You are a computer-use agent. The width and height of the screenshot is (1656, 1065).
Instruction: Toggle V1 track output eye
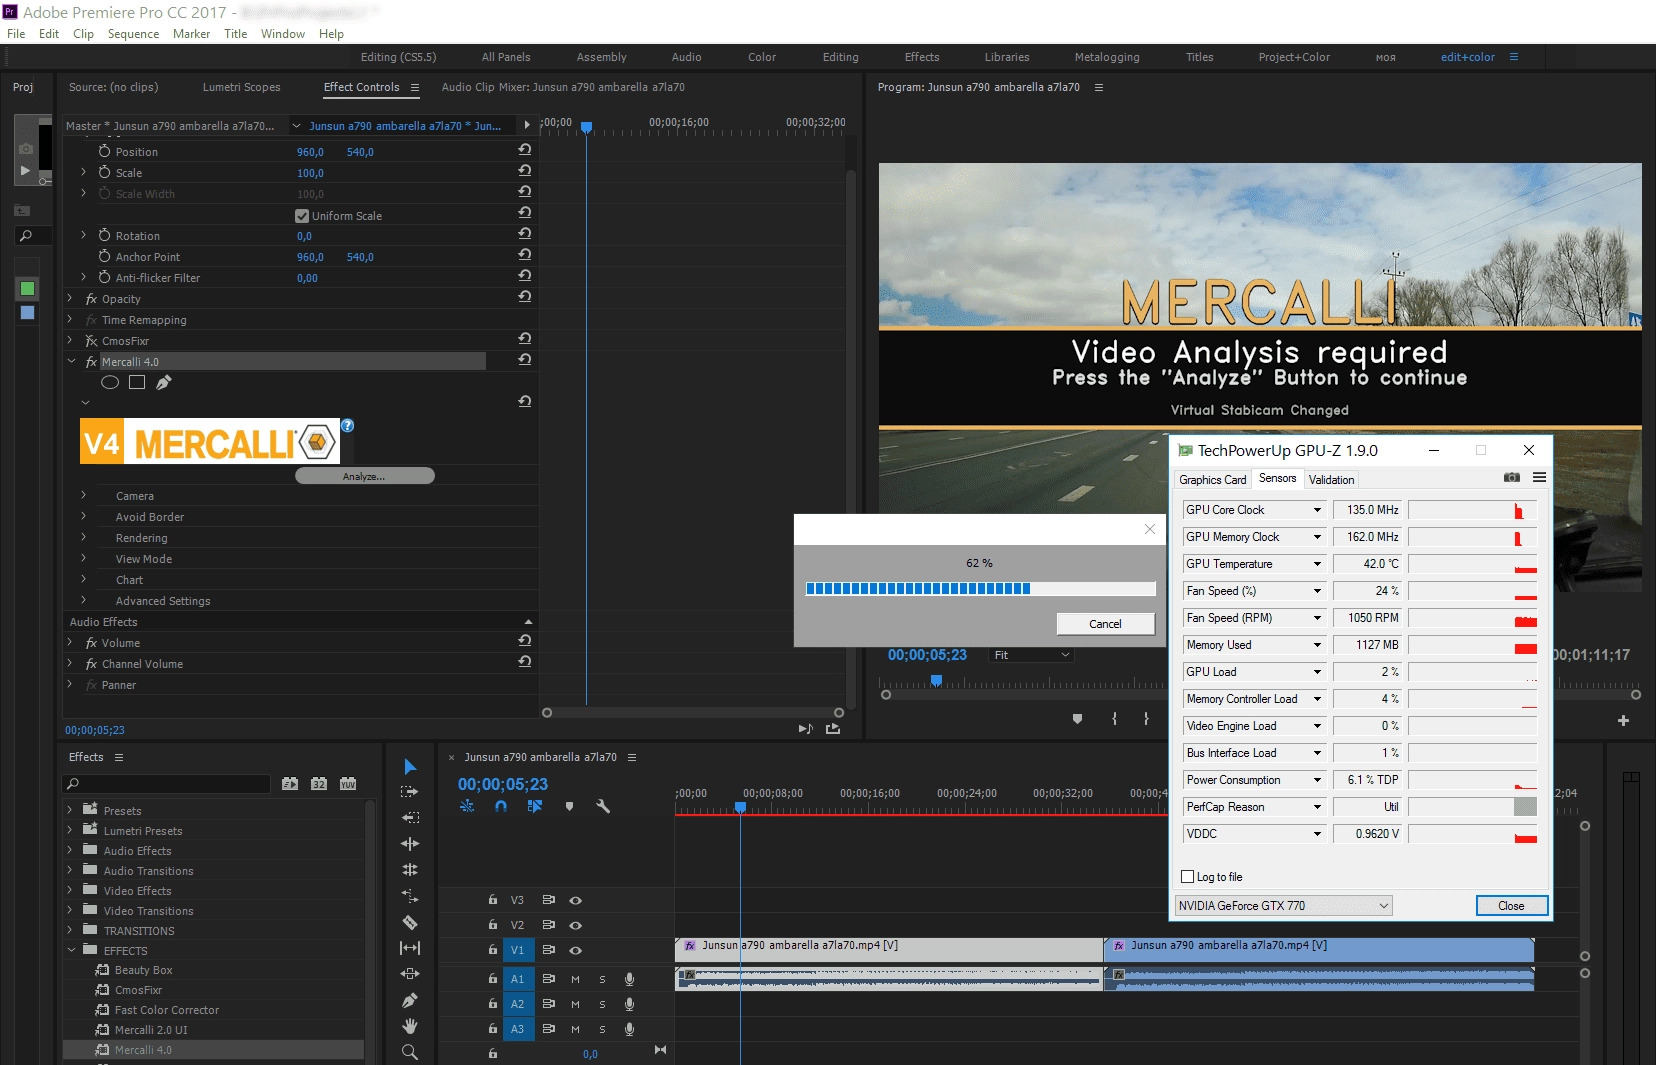(x=576, y=950)
